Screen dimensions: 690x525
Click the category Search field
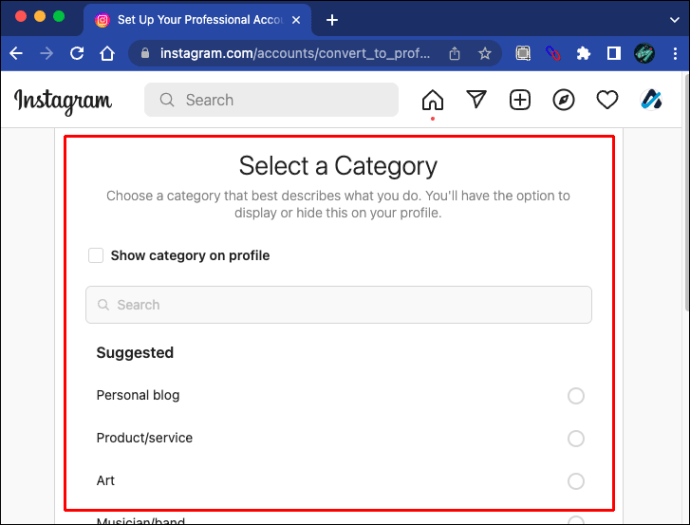pos(338,305)
